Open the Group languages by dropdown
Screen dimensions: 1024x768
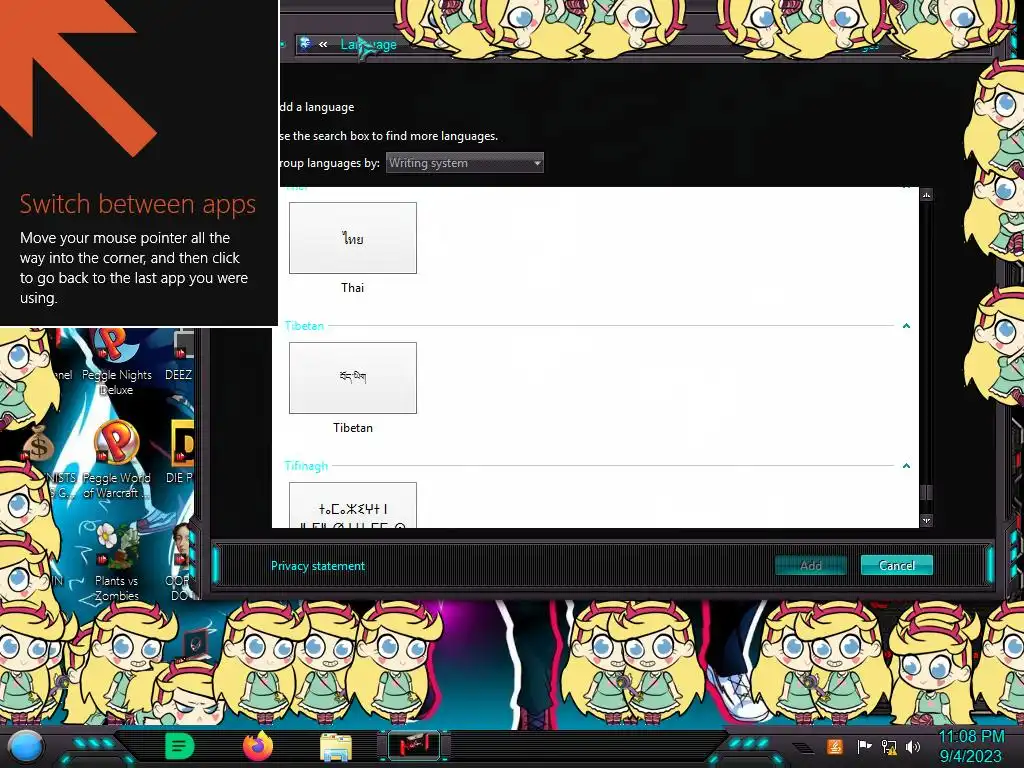pos(464,163)
